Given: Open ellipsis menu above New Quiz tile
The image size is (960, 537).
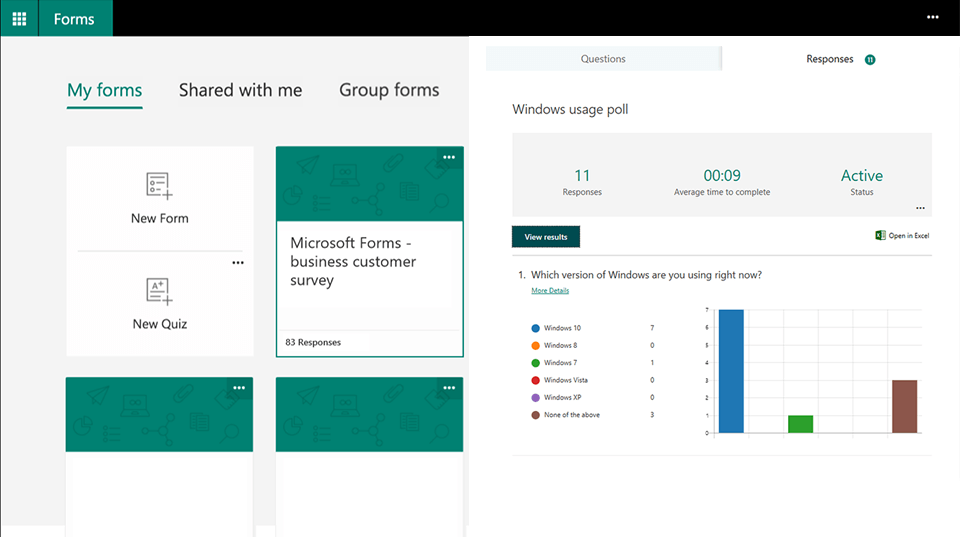Looking at the screenshot, I should (238, 263).
